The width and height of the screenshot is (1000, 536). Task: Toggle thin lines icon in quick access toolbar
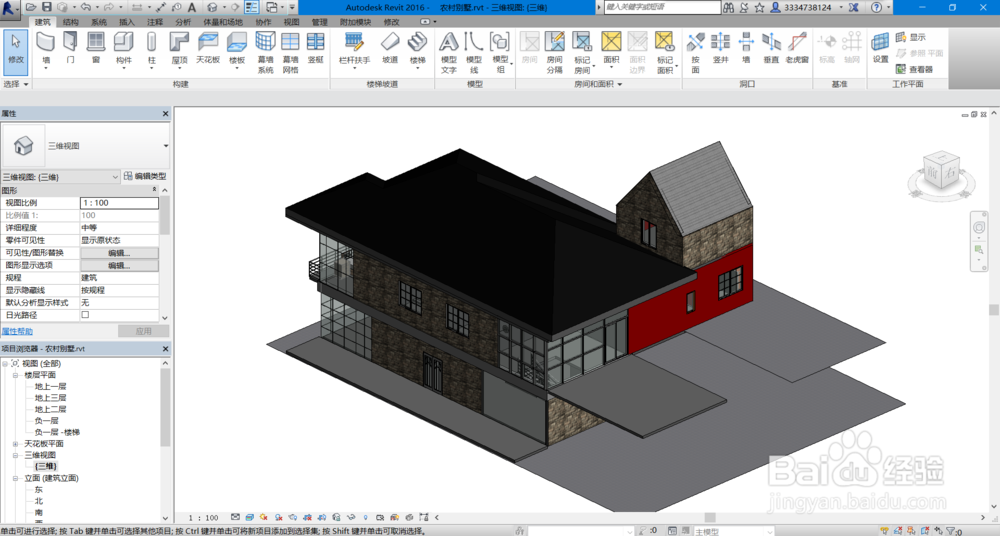click(251, 7)
